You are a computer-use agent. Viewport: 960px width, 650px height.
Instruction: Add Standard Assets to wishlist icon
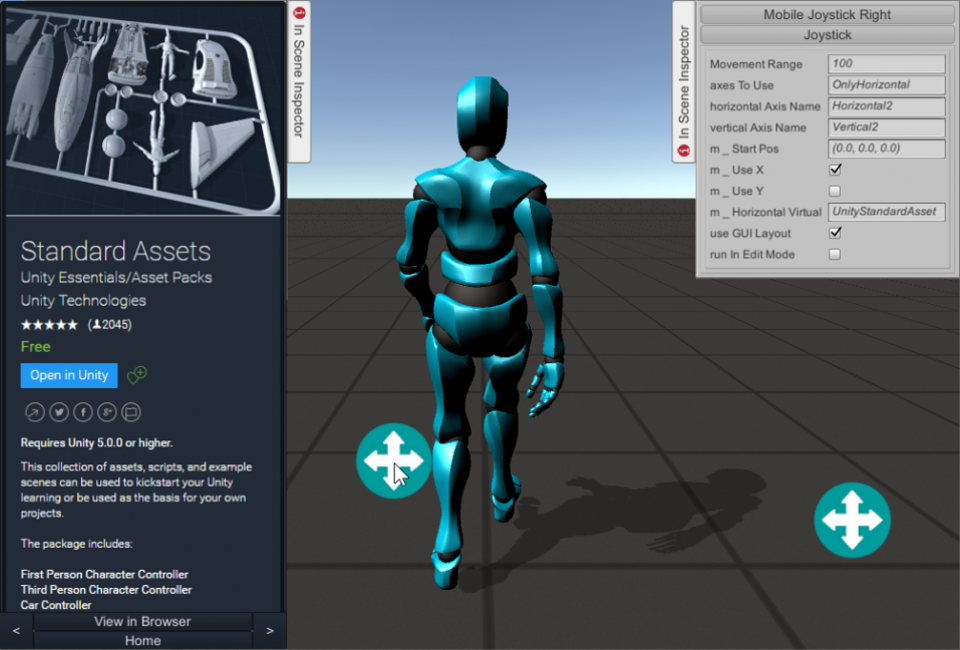pos(137,375)
